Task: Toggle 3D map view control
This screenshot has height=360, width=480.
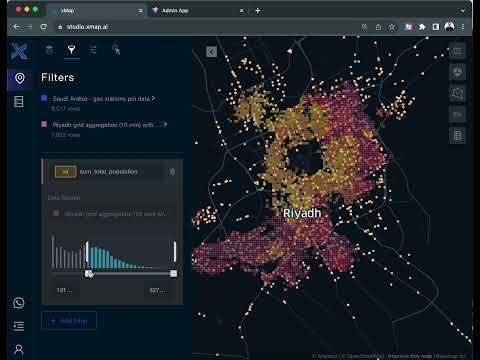Action: click(457, 72)
